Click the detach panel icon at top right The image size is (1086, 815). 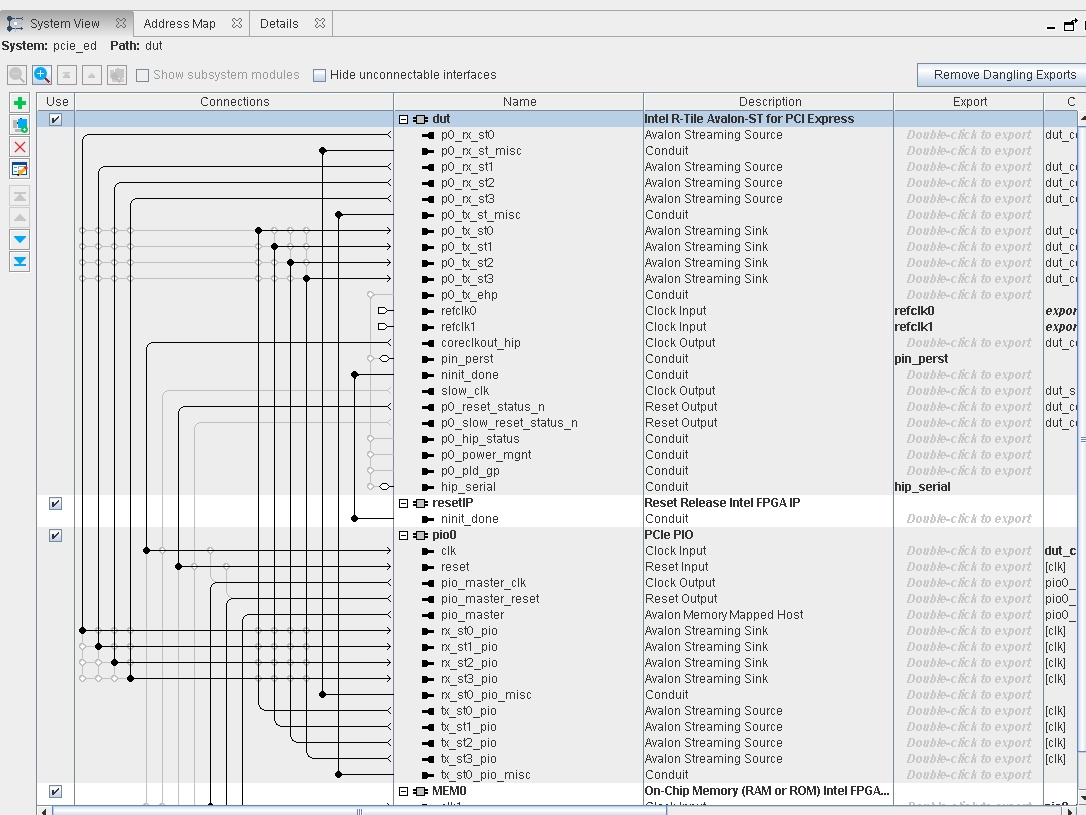pos(1069,26)
